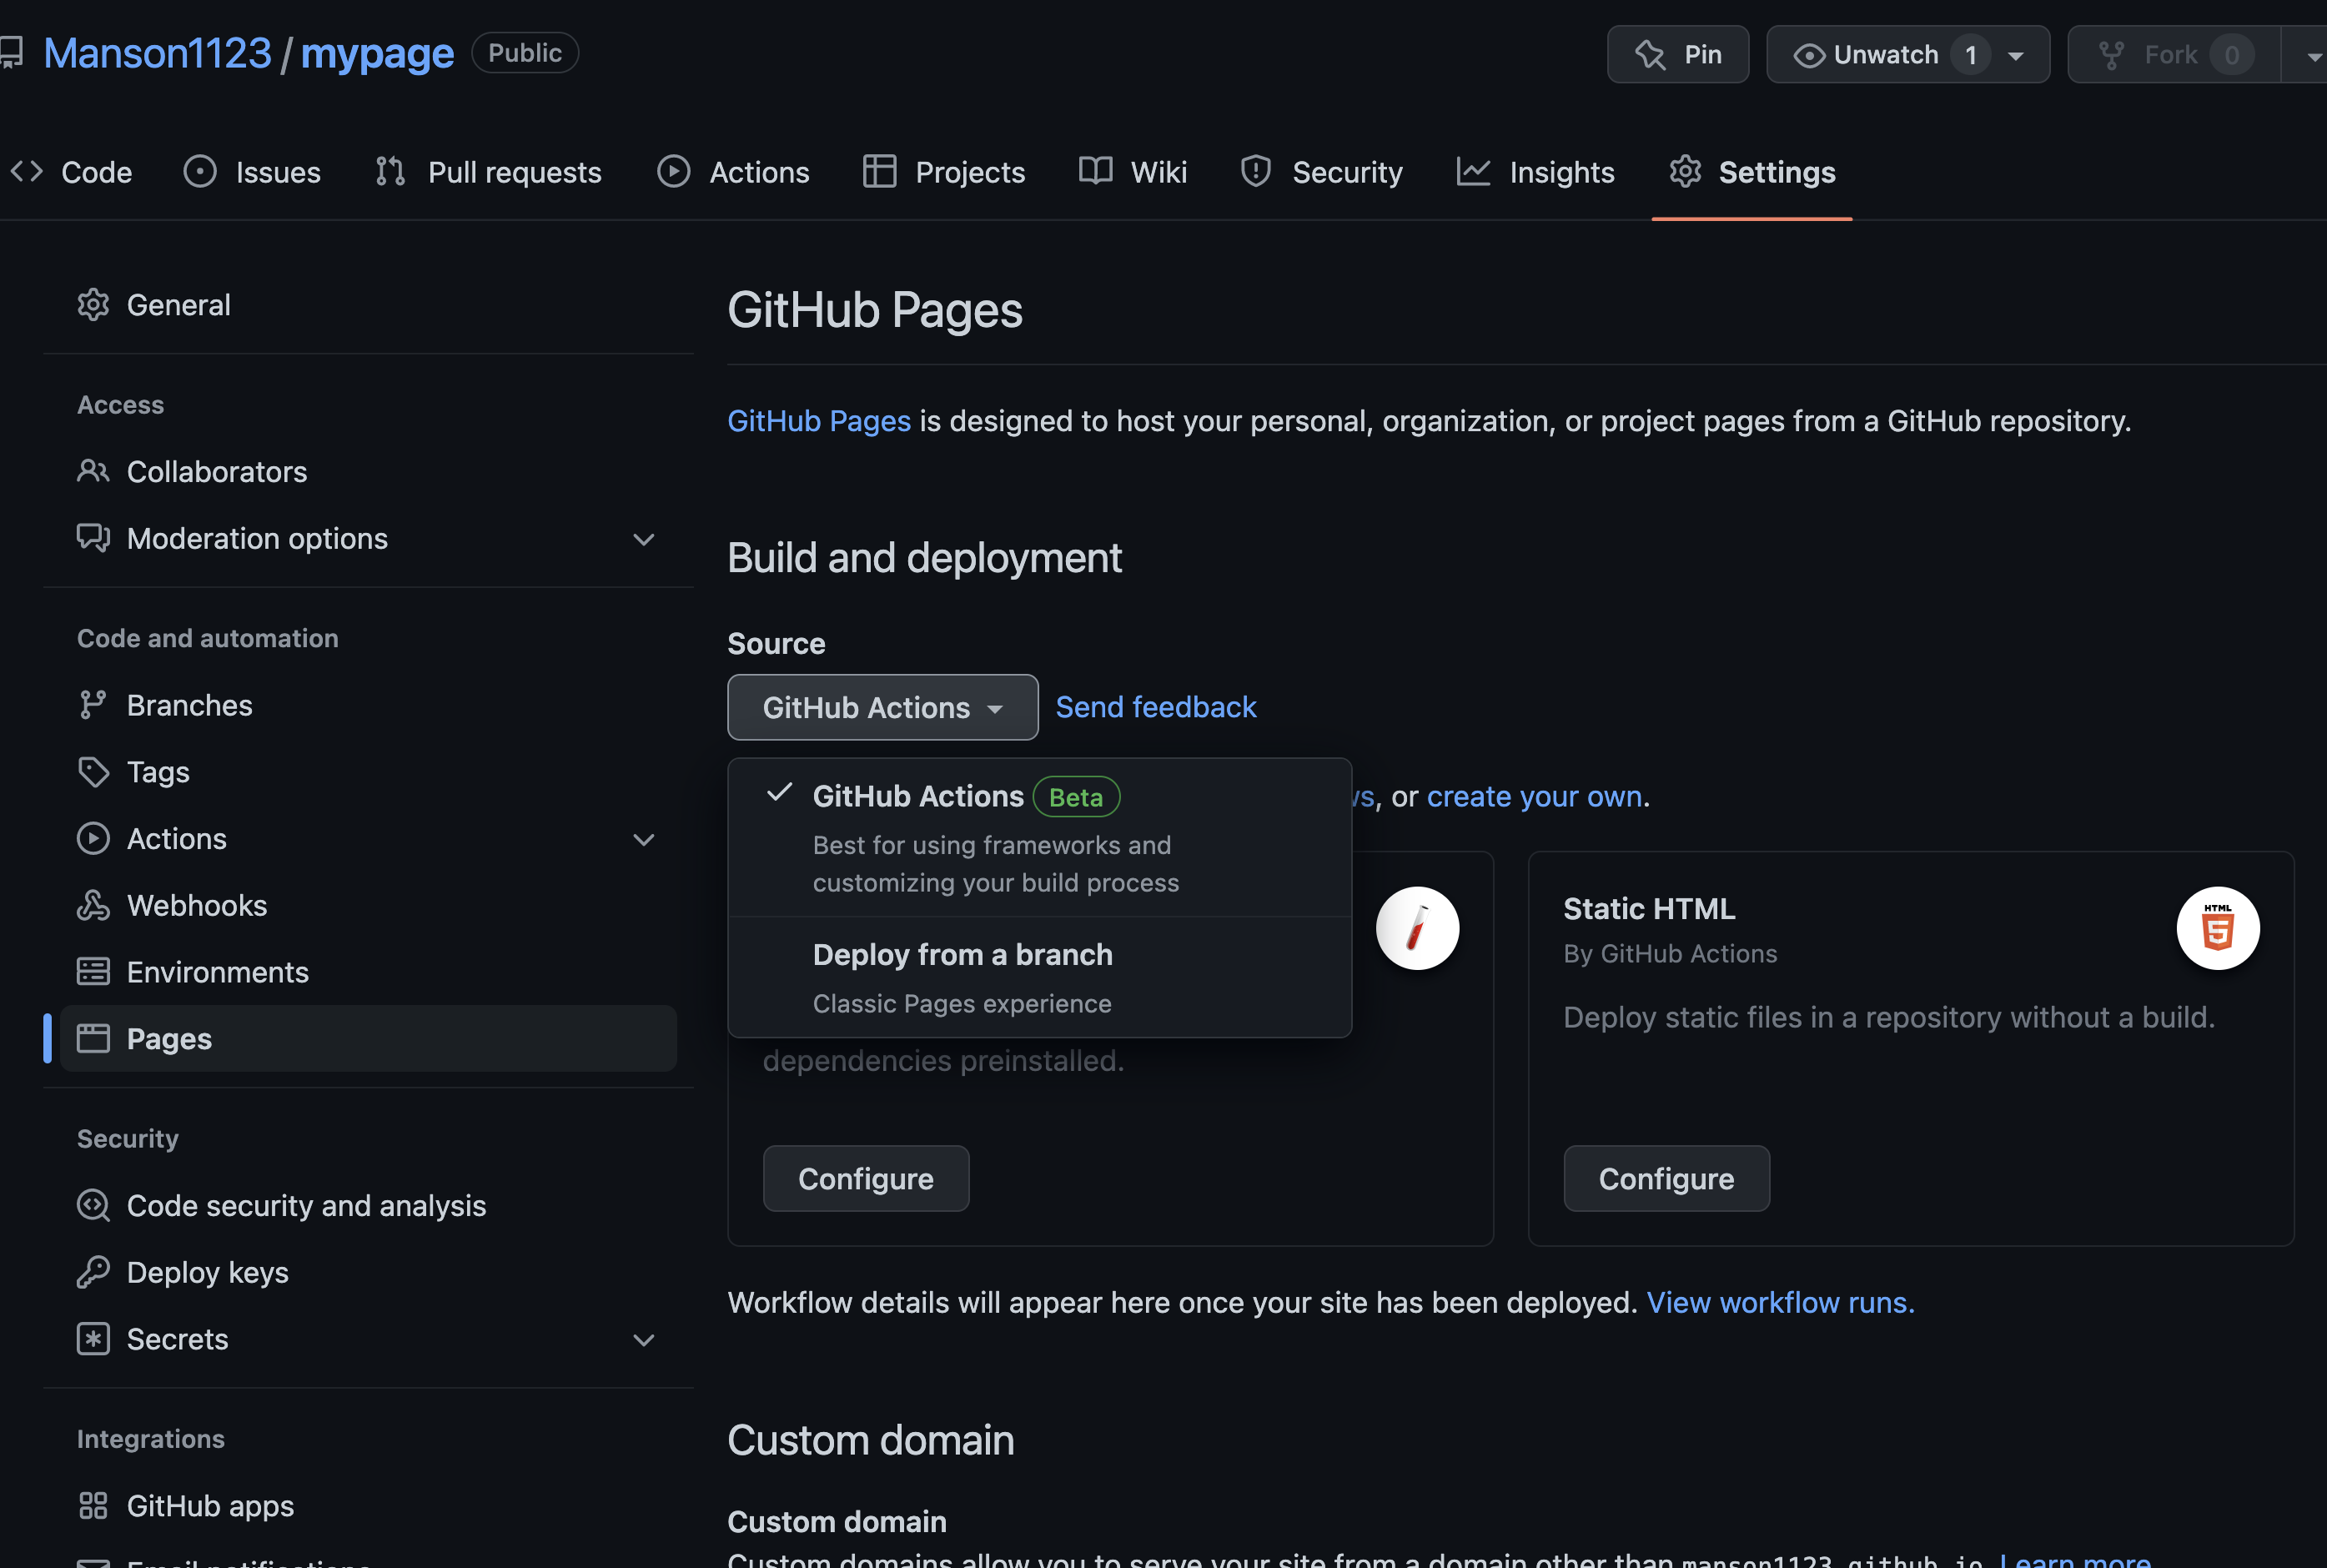Open Deploy keys settings page
The image size is (2327, 1568).
click(369, 1272)
